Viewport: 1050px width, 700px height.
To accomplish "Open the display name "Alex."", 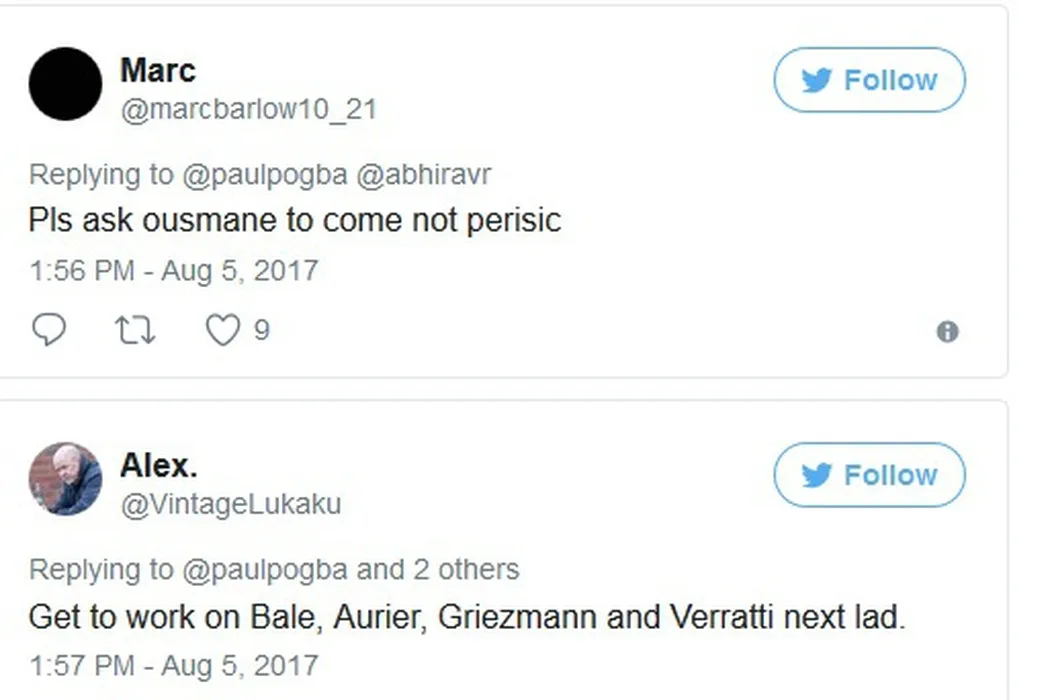I will pyautogui.click(x=159, y=465).
